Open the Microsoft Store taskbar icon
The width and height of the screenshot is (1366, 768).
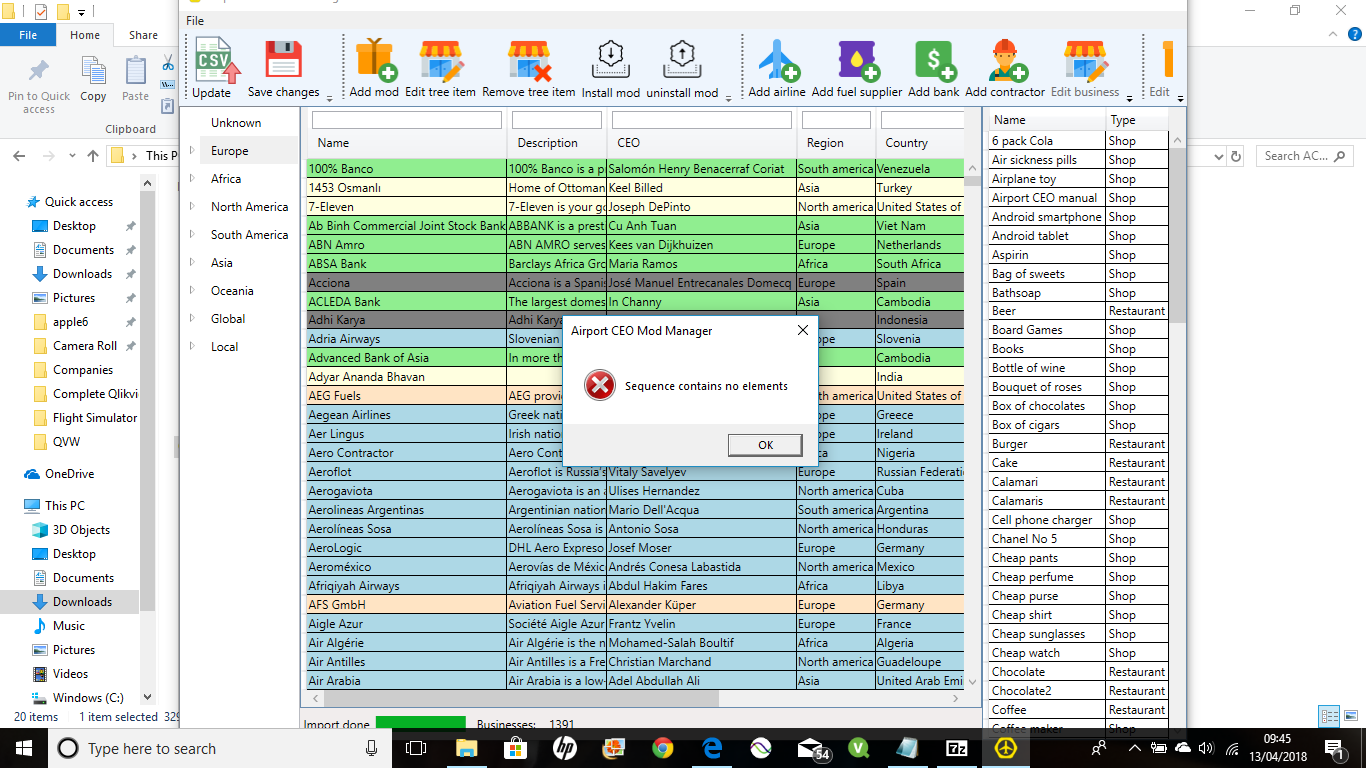pyautogui.click(x=516, y=748)
